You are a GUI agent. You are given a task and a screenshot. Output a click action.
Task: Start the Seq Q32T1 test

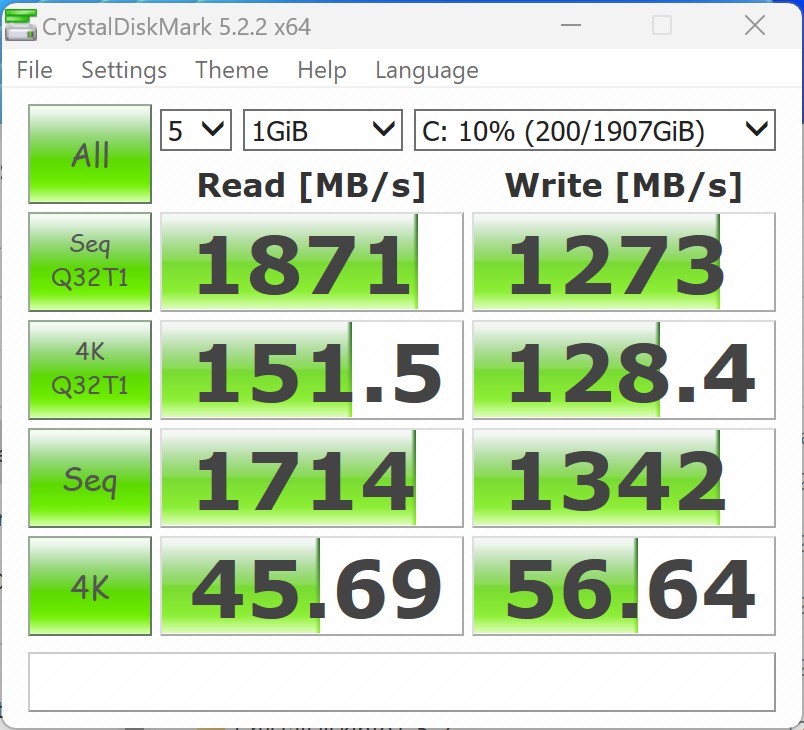tap(90, 262)
